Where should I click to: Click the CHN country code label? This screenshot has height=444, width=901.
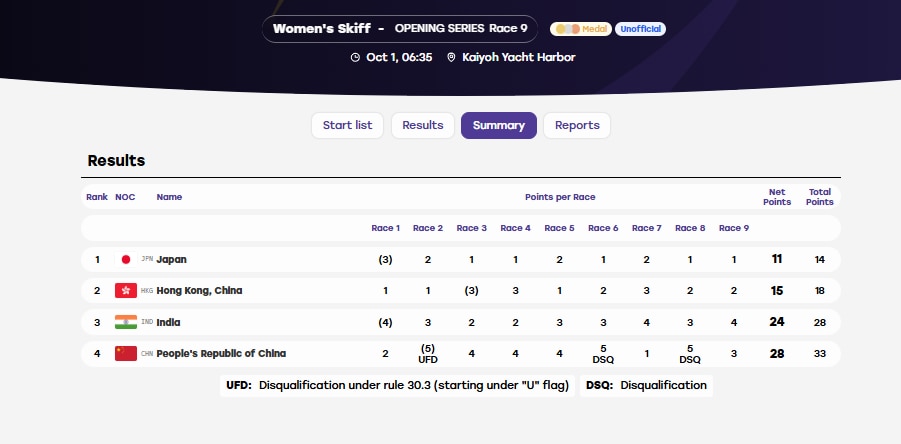[147, 354]
